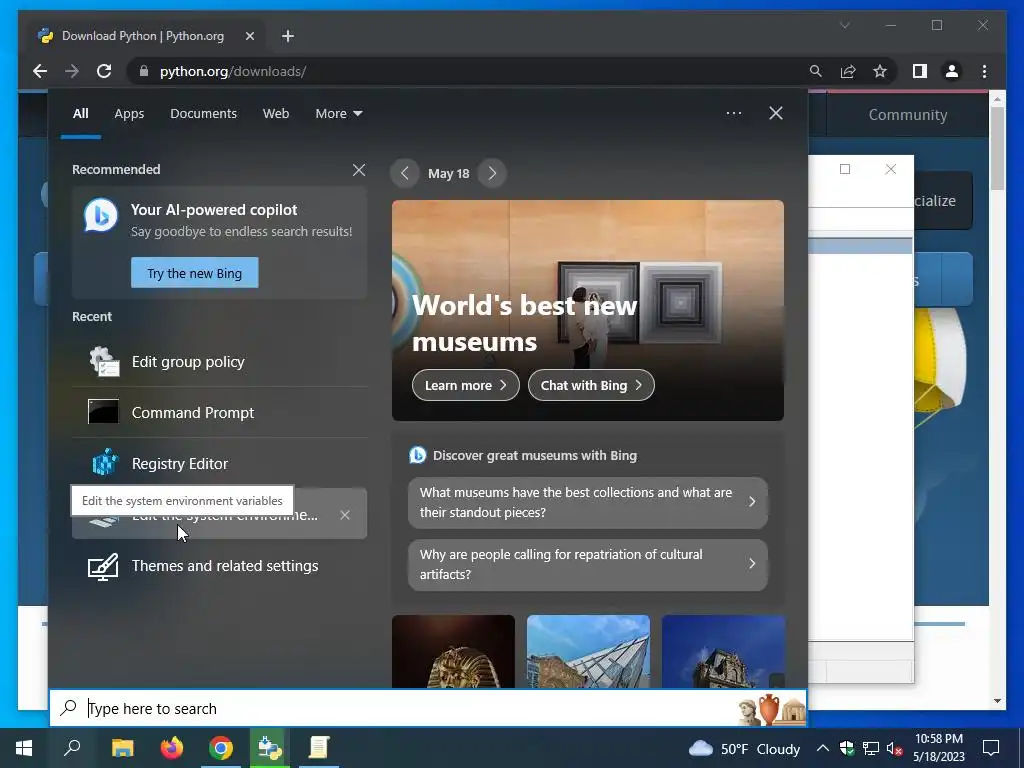Open the glass pyramid thumbnail
Screen dimensions: 1024x768
coord(588,651)
